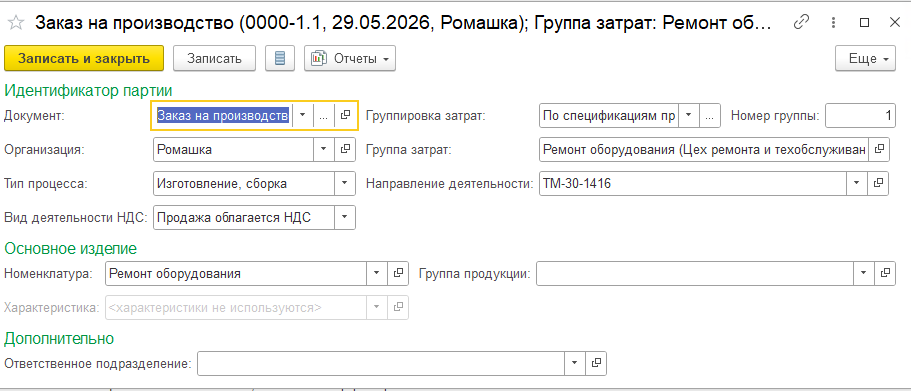The height and width of the screenshot is (391, 911).
Task: Click the Номенклатура field Ремонт оборудования
Action: tap(236, 273)
